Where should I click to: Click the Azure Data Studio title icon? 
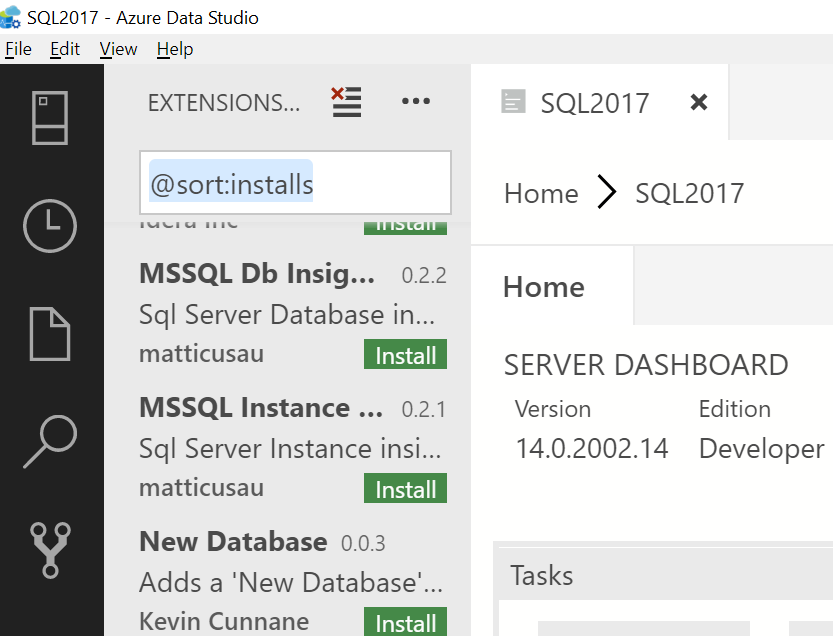(11, 17)
